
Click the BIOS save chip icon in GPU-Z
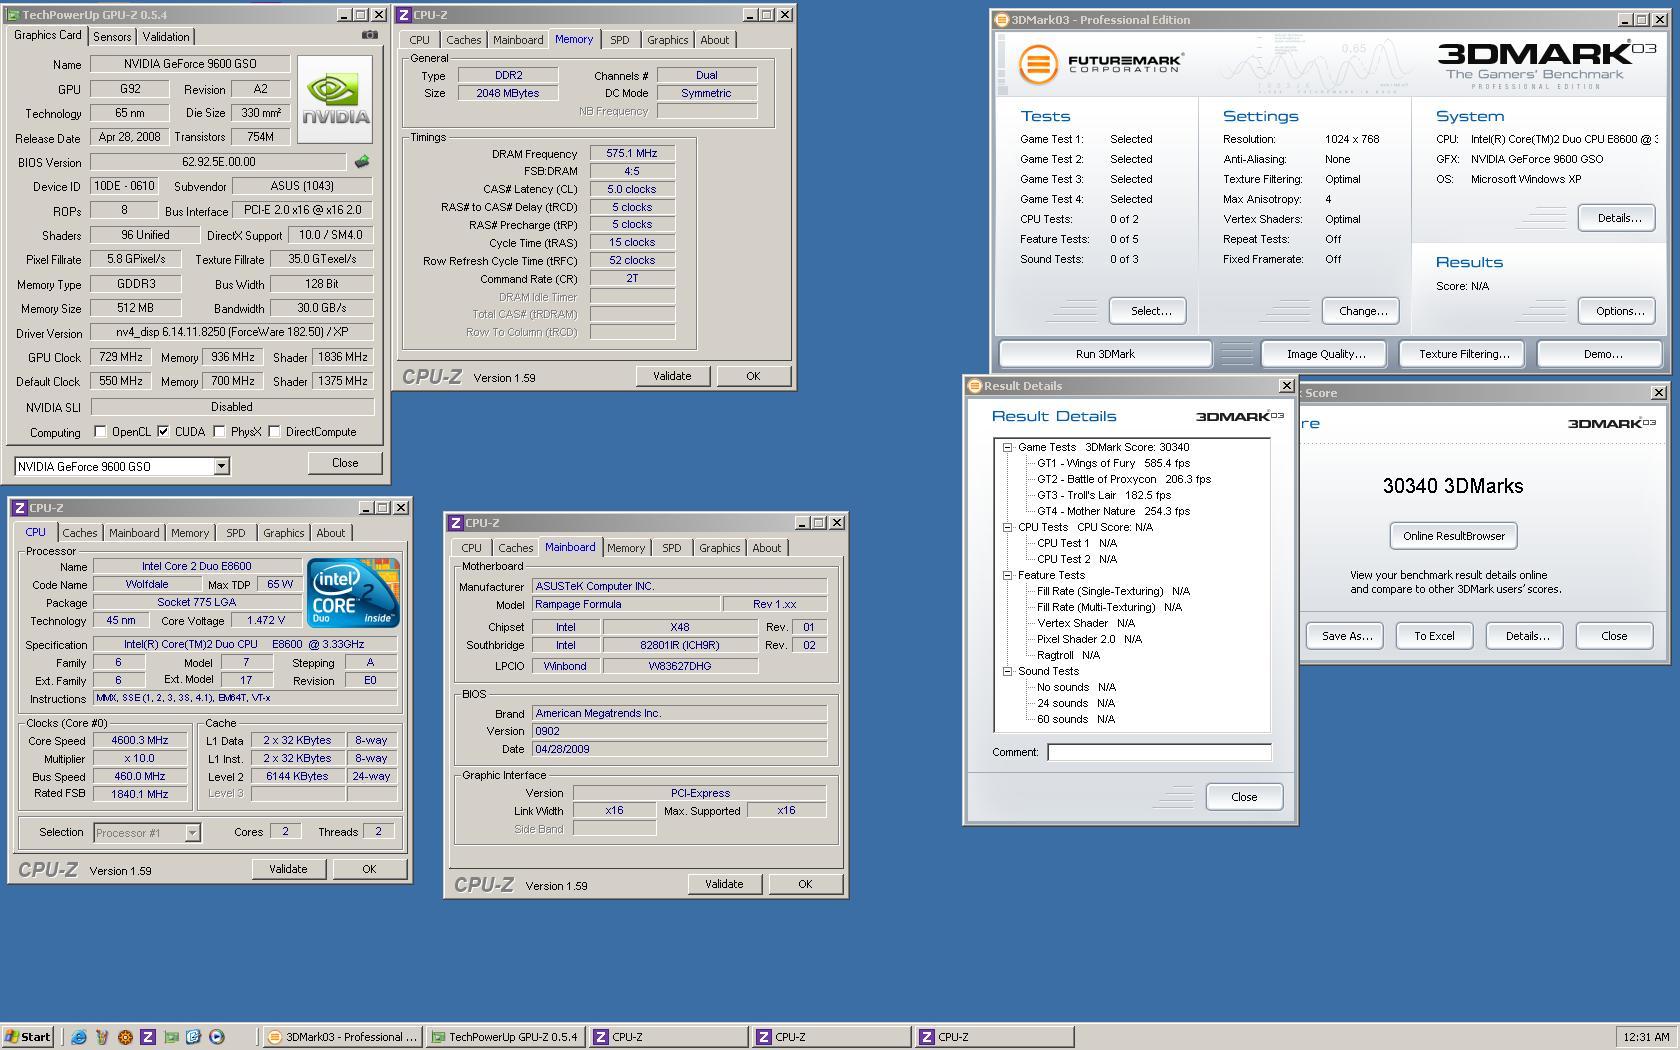point(362,161)
